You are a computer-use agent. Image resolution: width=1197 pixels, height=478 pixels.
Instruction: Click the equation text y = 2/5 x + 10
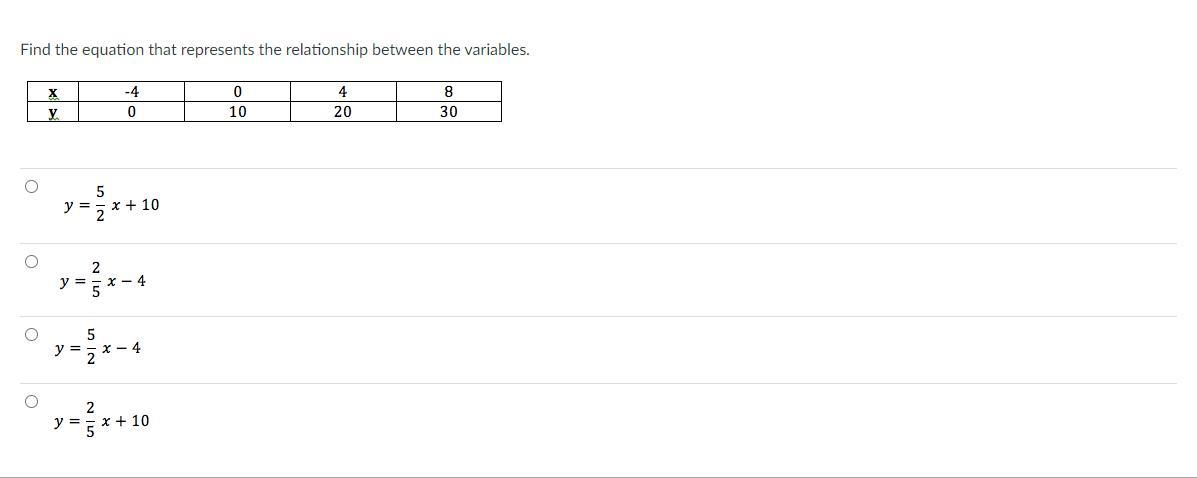coord(102,421)
